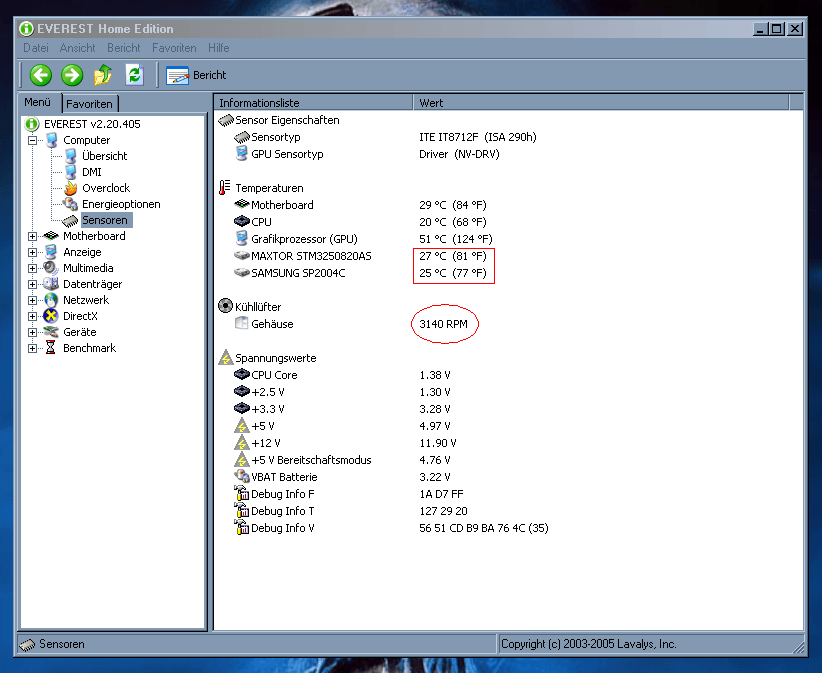Expand the DirectX tree node
The image size is (822, 673).
[x=33, y=317]
